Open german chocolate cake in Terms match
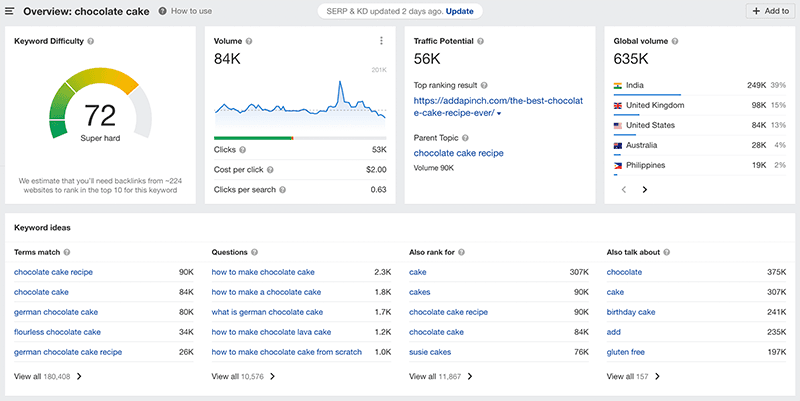Image resolution: width=800 pixels, height=401 pixels. tap(56, 312)
